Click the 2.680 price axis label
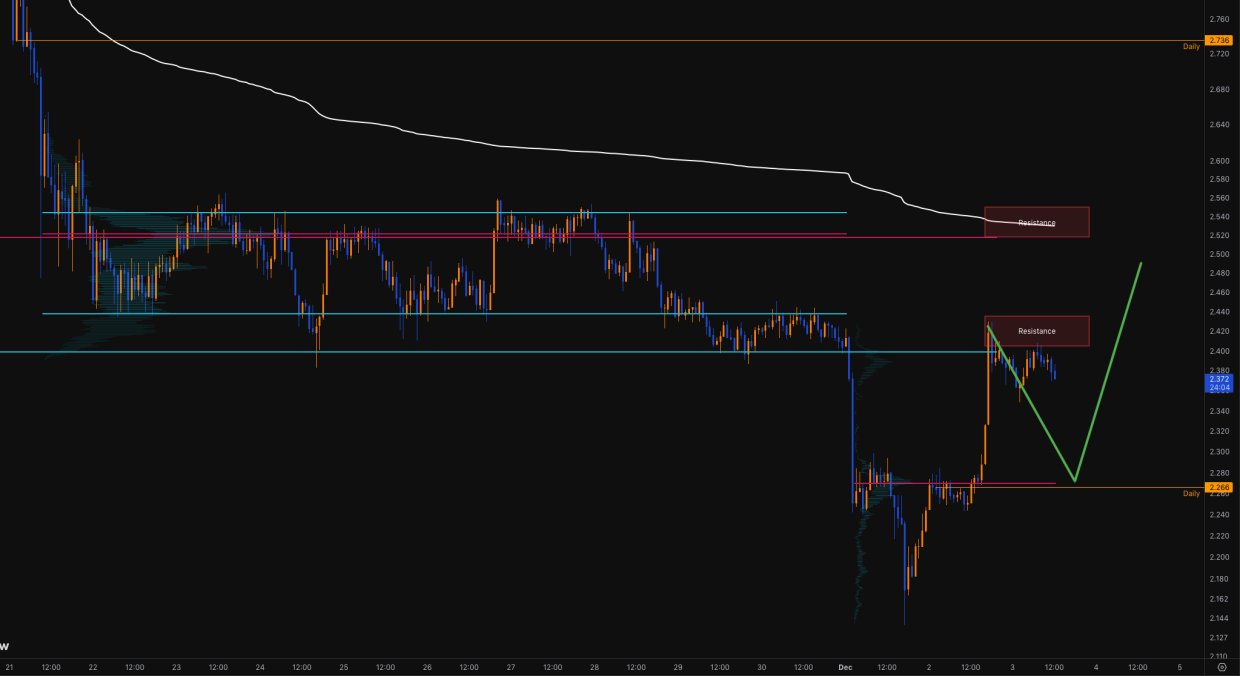 click(x=1219, y=89)
